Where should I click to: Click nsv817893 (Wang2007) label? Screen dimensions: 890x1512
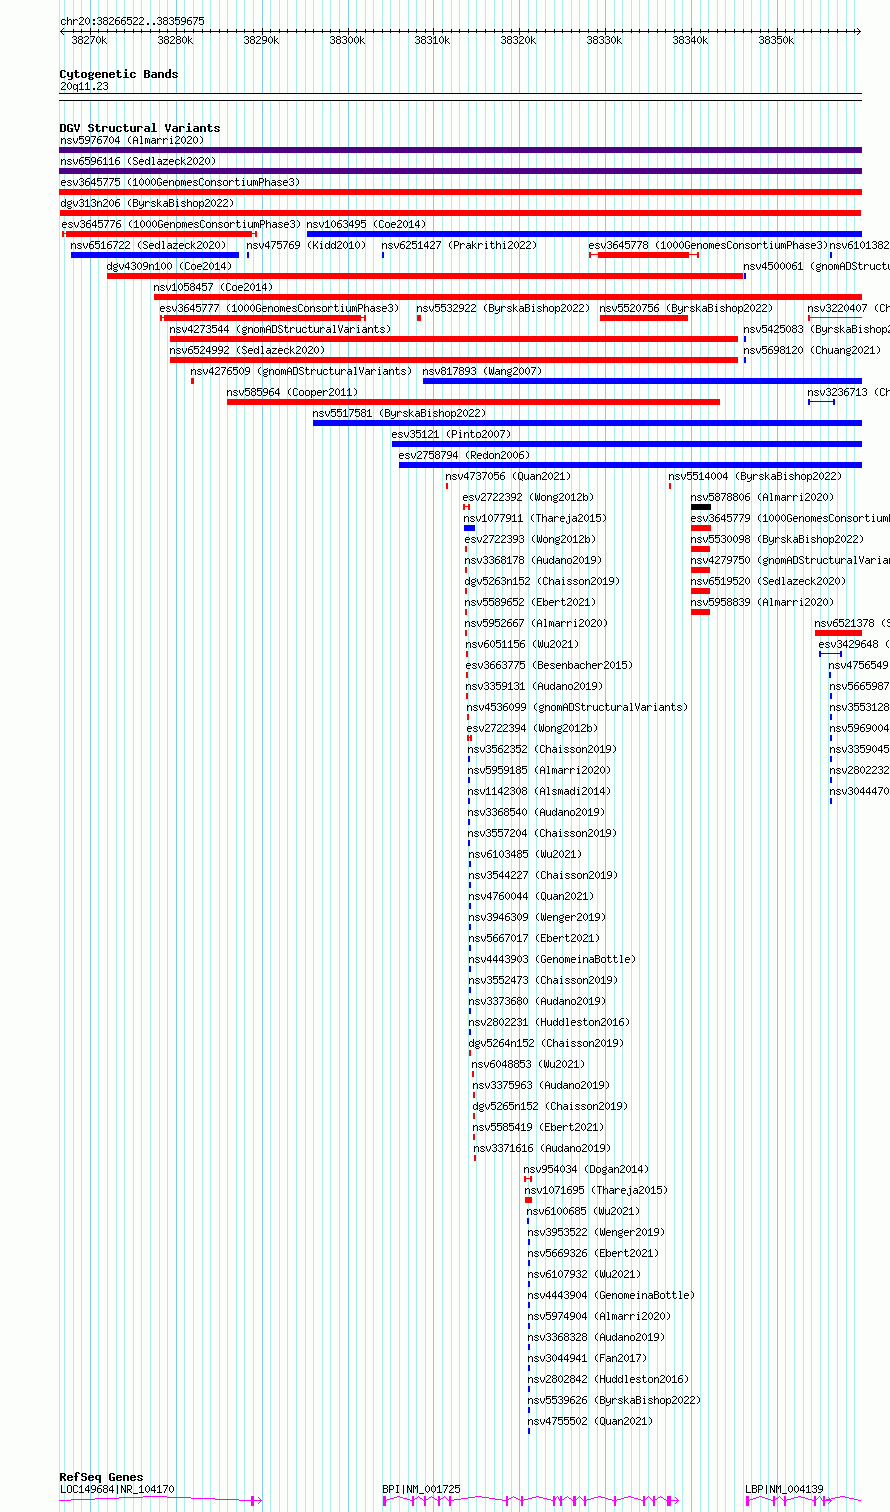482,371
